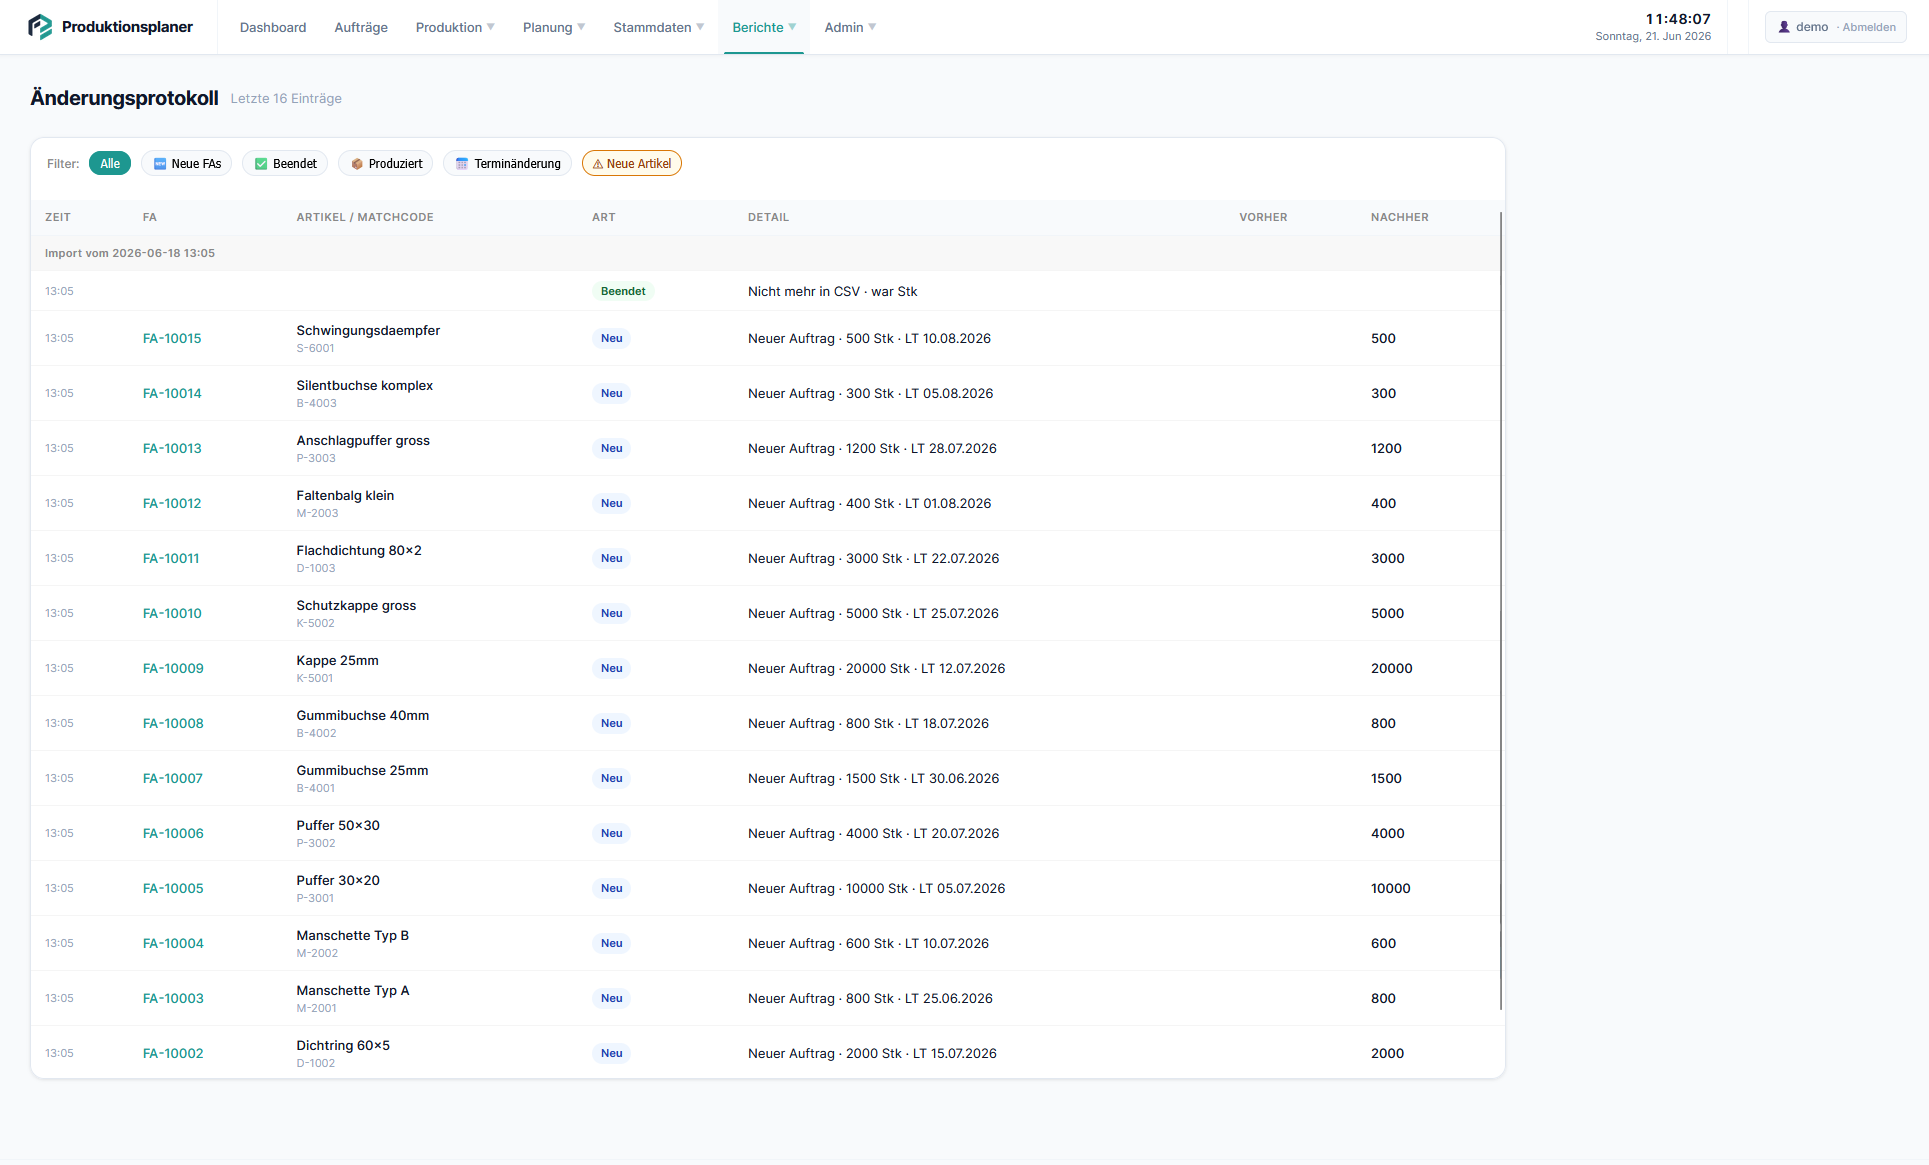Expand the Admin menu

tap(850, 27)
